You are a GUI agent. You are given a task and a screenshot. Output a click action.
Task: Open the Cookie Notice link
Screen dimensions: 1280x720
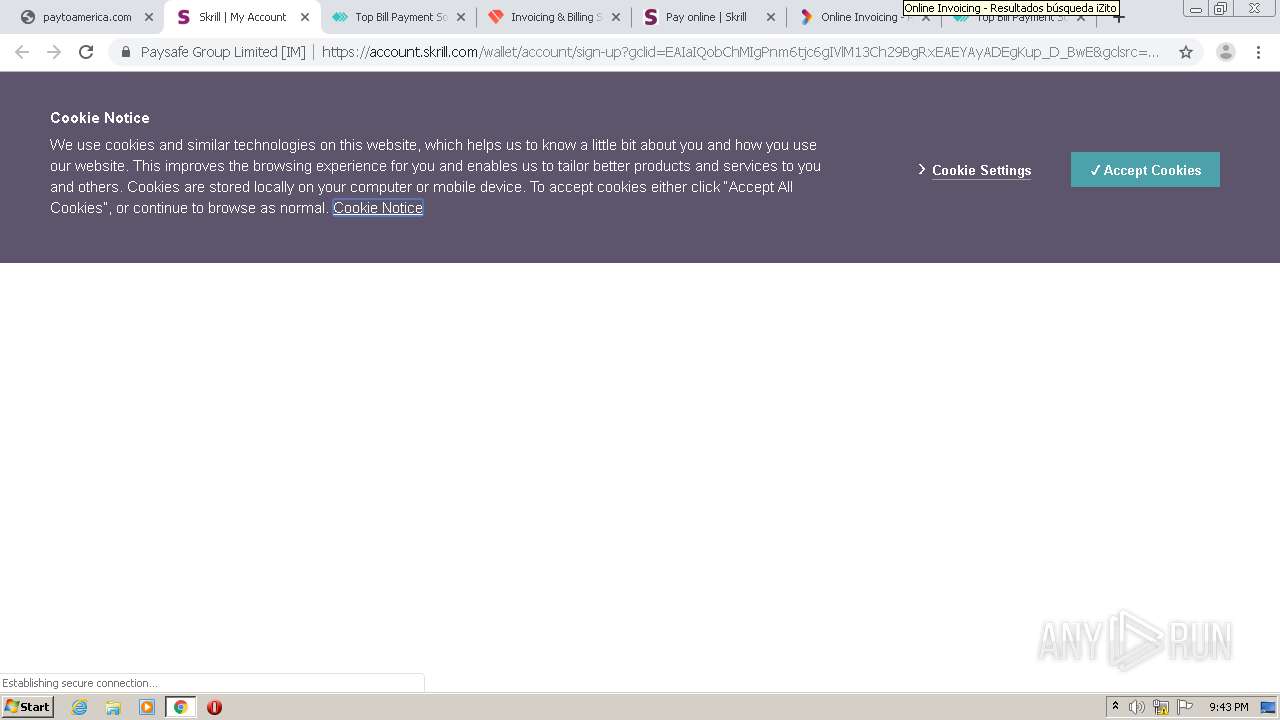pos(378,208)
